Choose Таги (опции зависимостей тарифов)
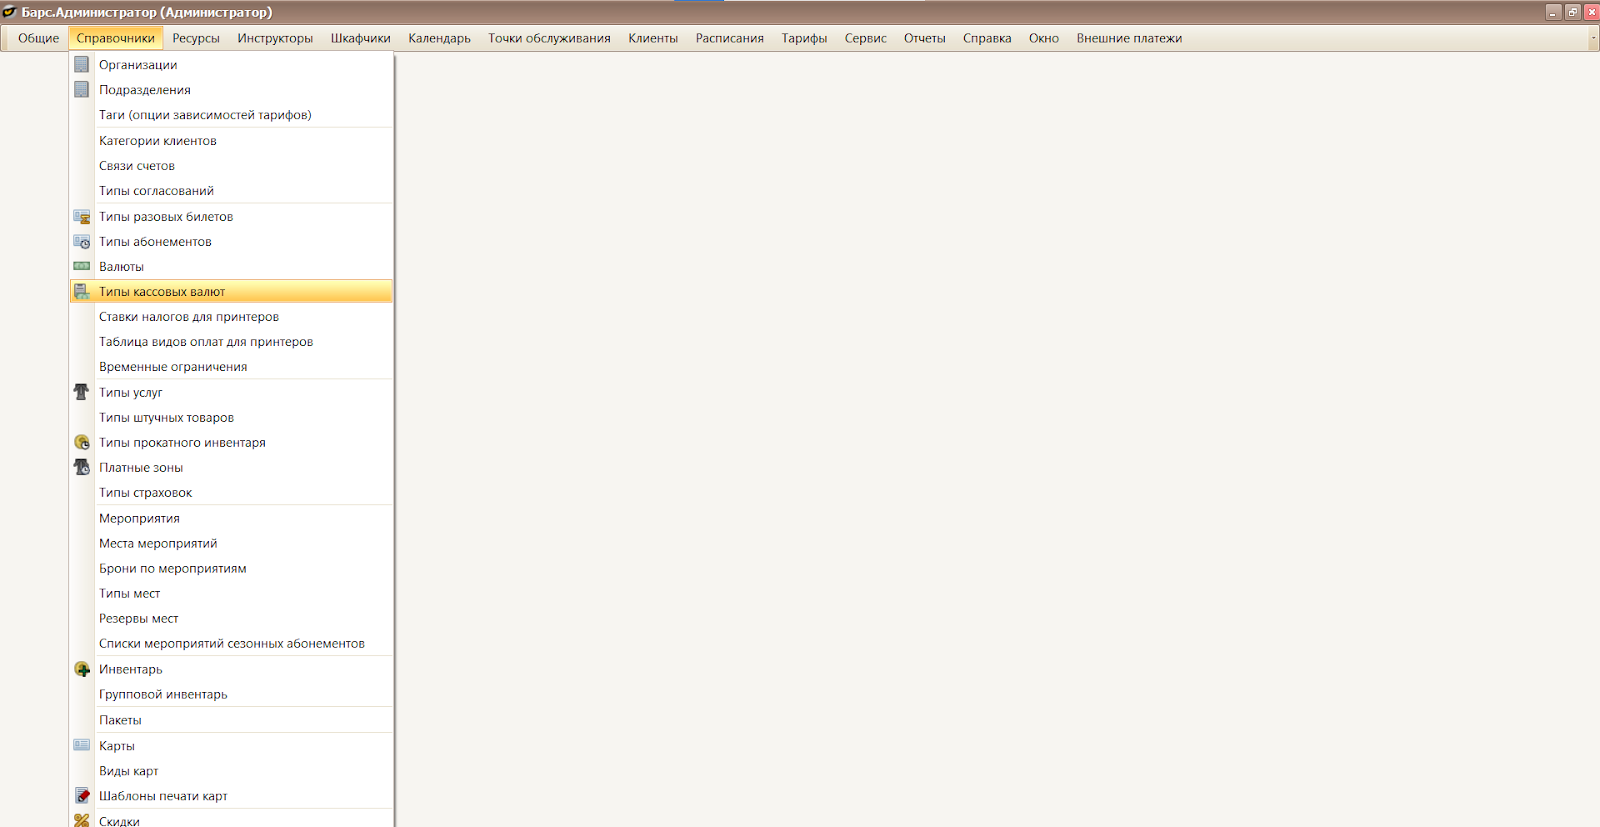Screen dimensions: 1600x827 (231, 115)
